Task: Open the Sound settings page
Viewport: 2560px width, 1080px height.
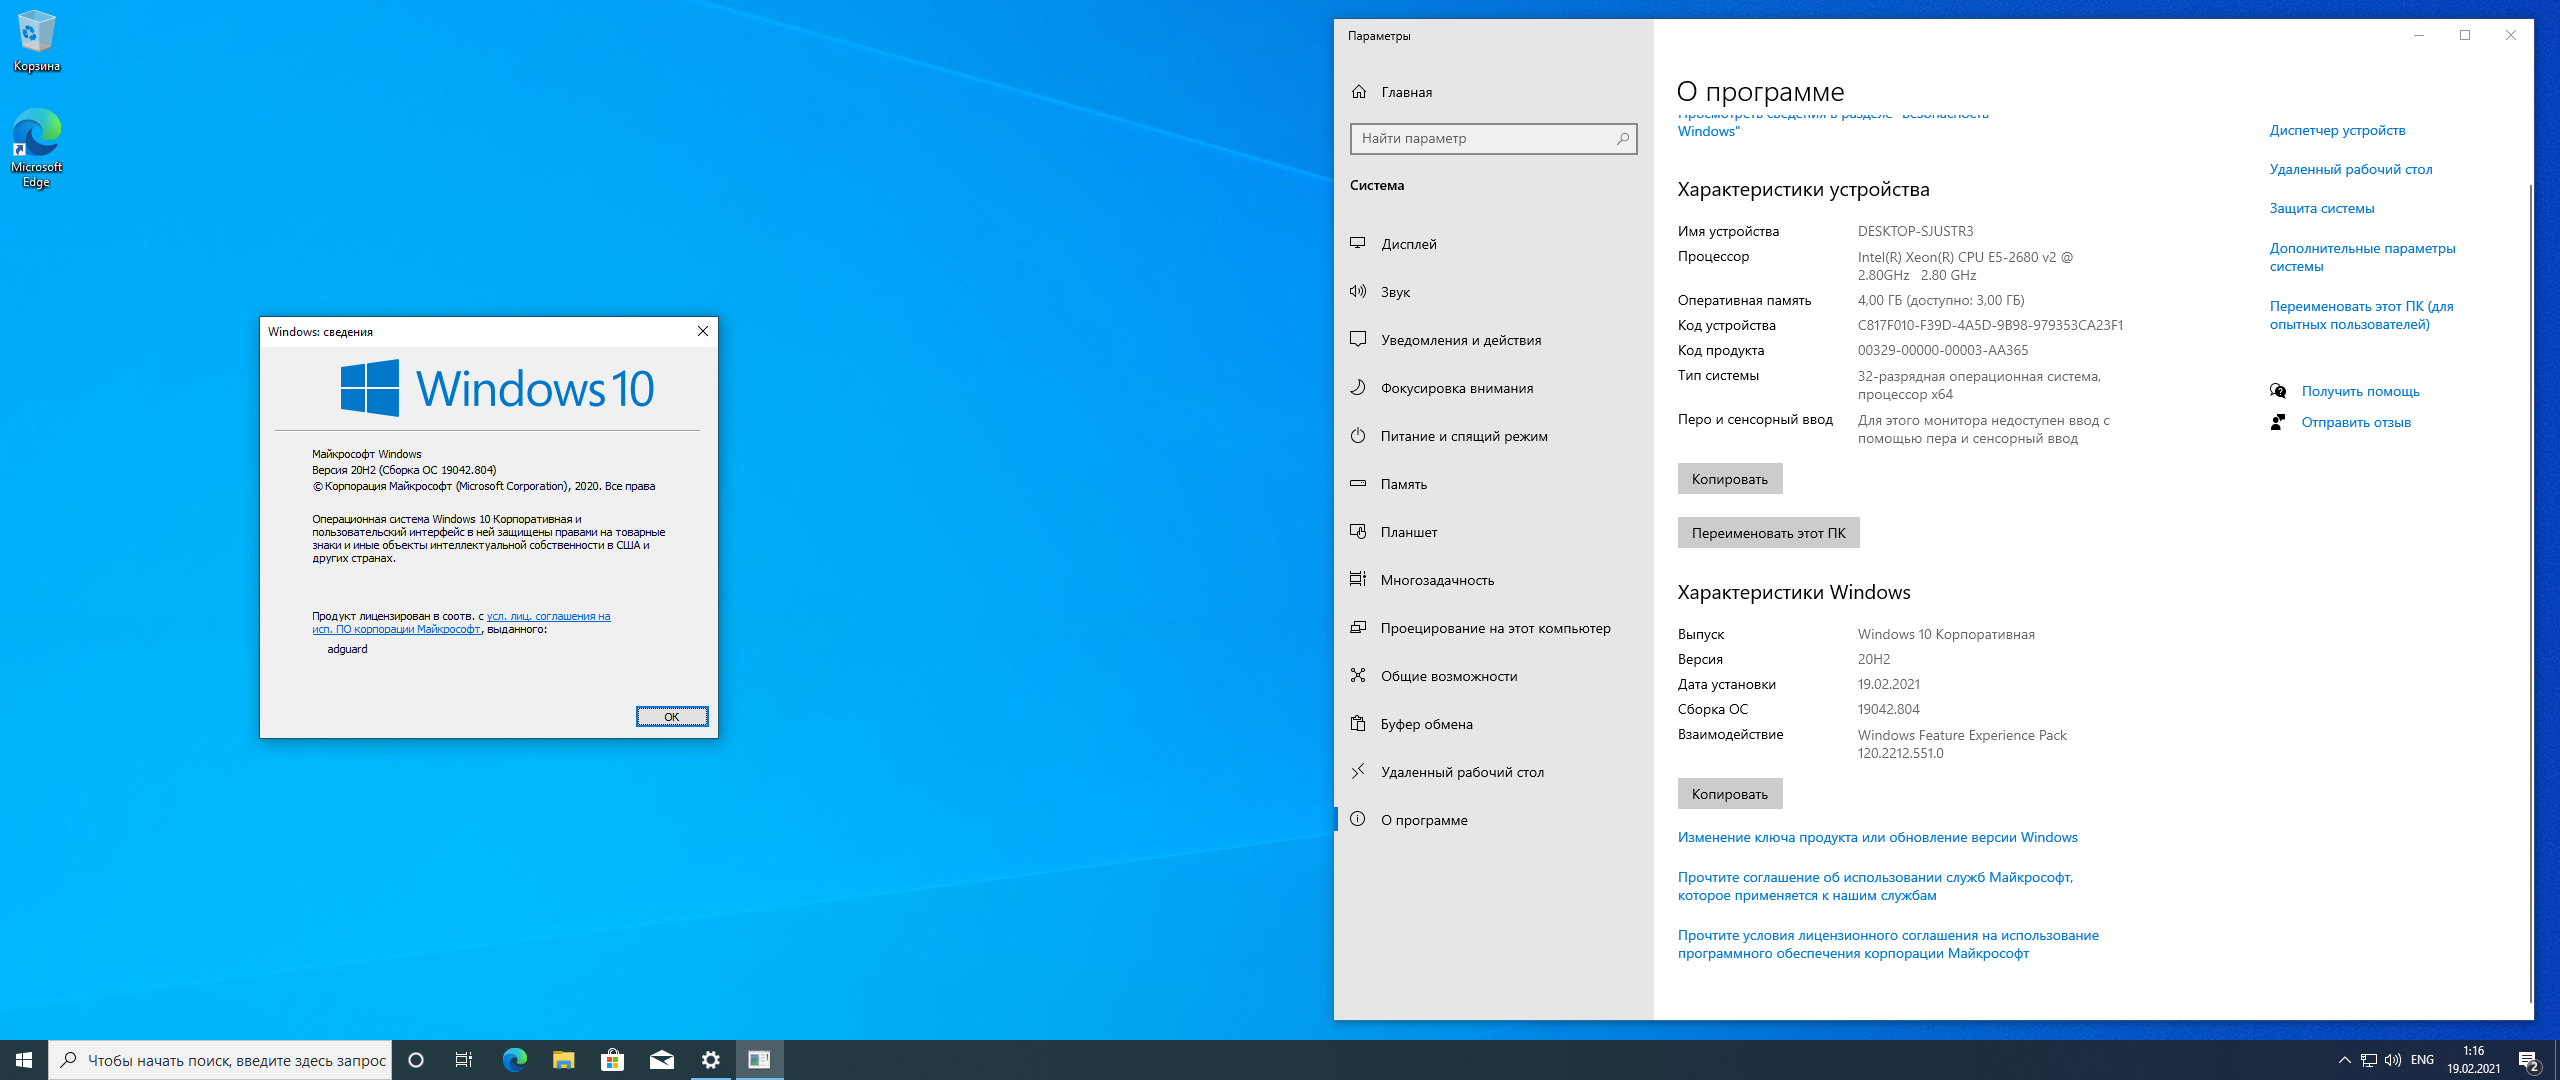Action: (1395, 292)
